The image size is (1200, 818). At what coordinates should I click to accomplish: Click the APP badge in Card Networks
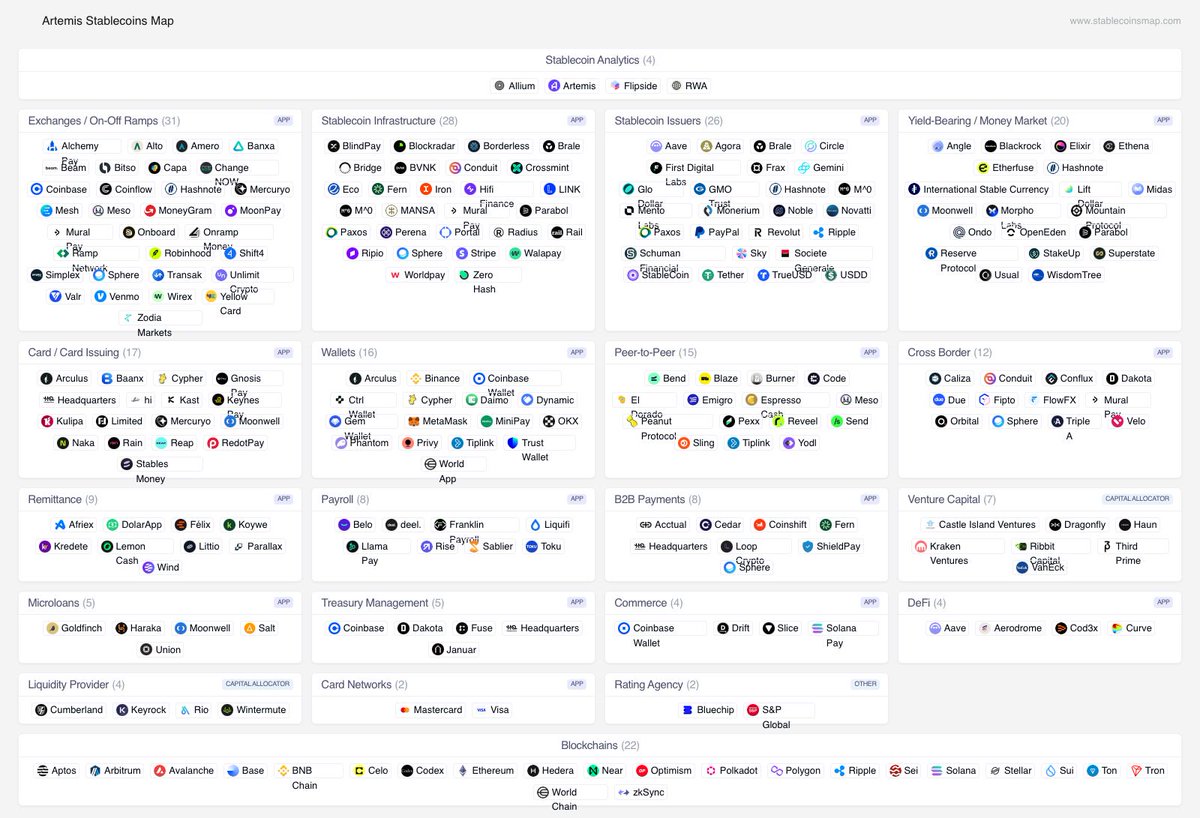[577, 684]
